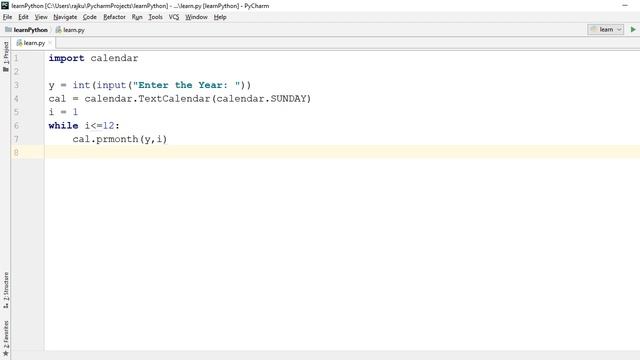Click line number 7 in the gutter
640x360 pixels.
point(16,139)
